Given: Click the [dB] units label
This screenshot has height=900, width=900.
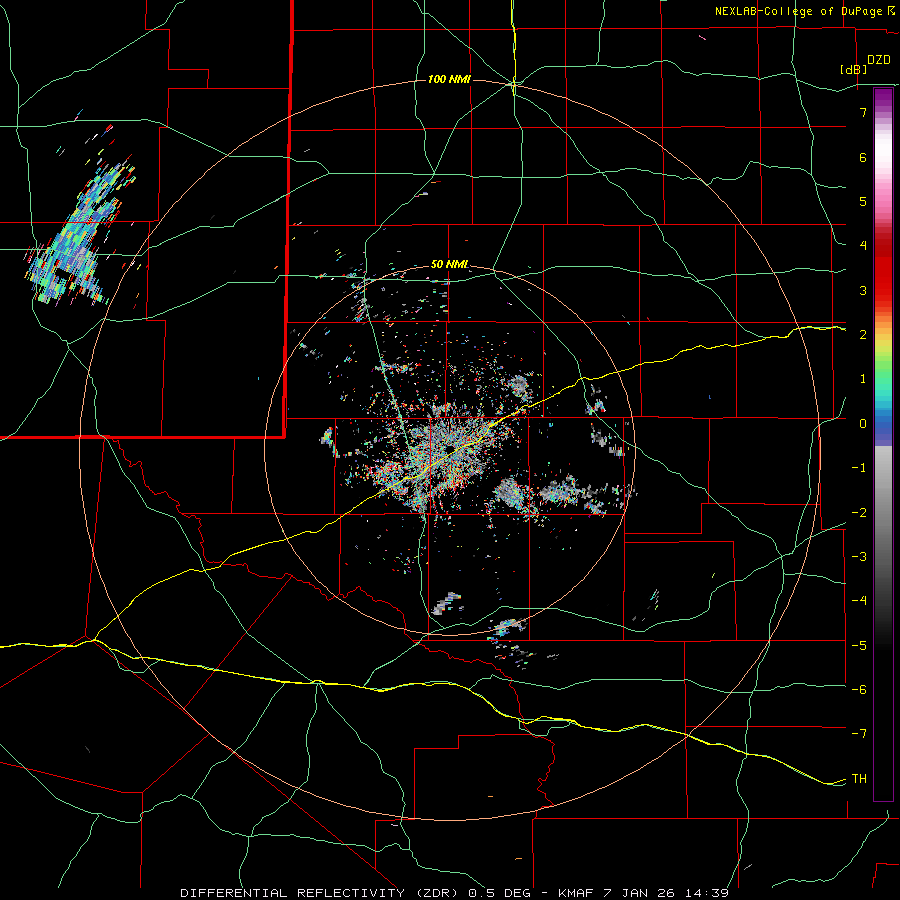Looking at the screenshot, I should (854, 69).
